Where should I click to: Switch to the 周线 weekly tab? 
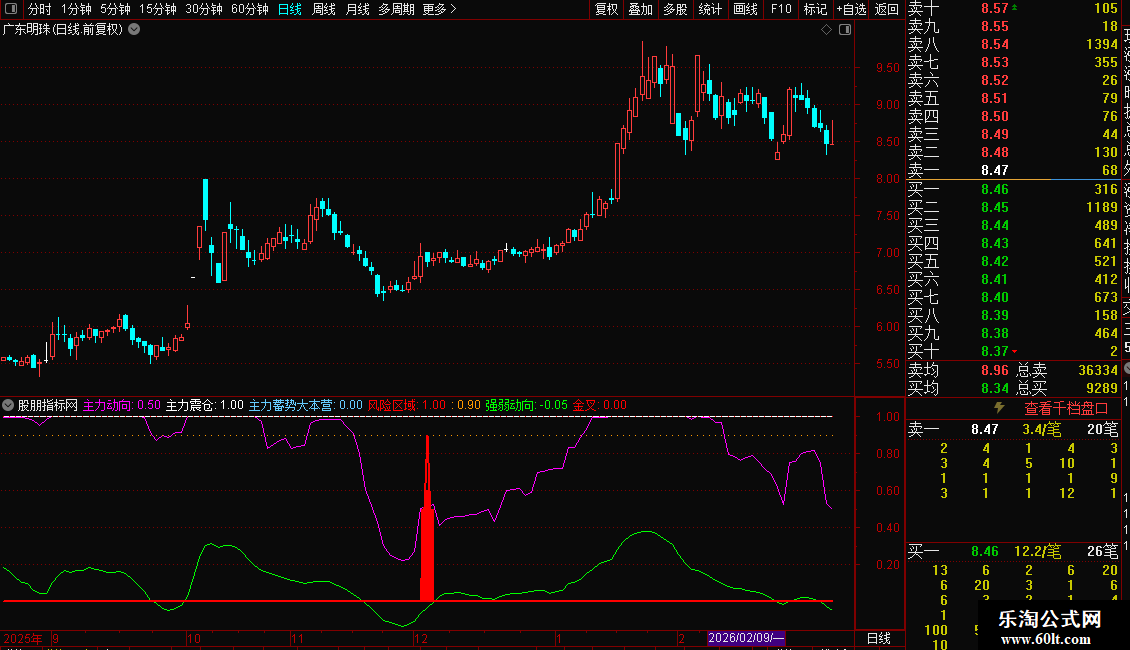tap(324, 9)
